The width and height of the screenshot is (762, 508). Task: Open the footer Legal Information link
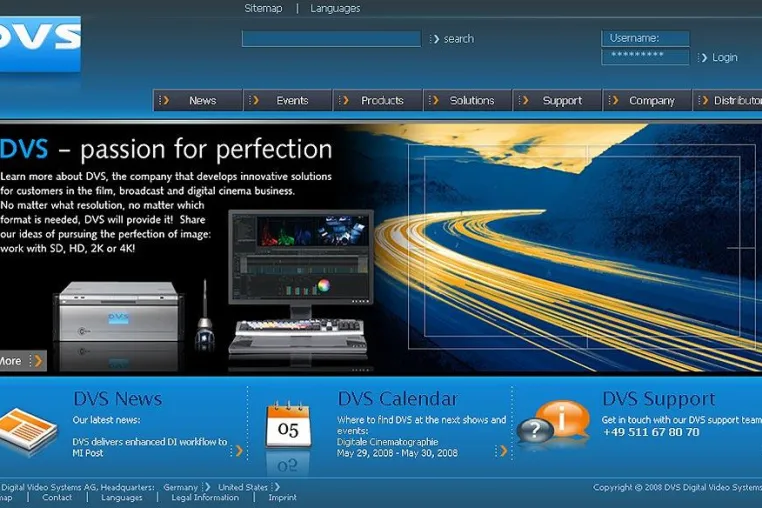point(205,497)
